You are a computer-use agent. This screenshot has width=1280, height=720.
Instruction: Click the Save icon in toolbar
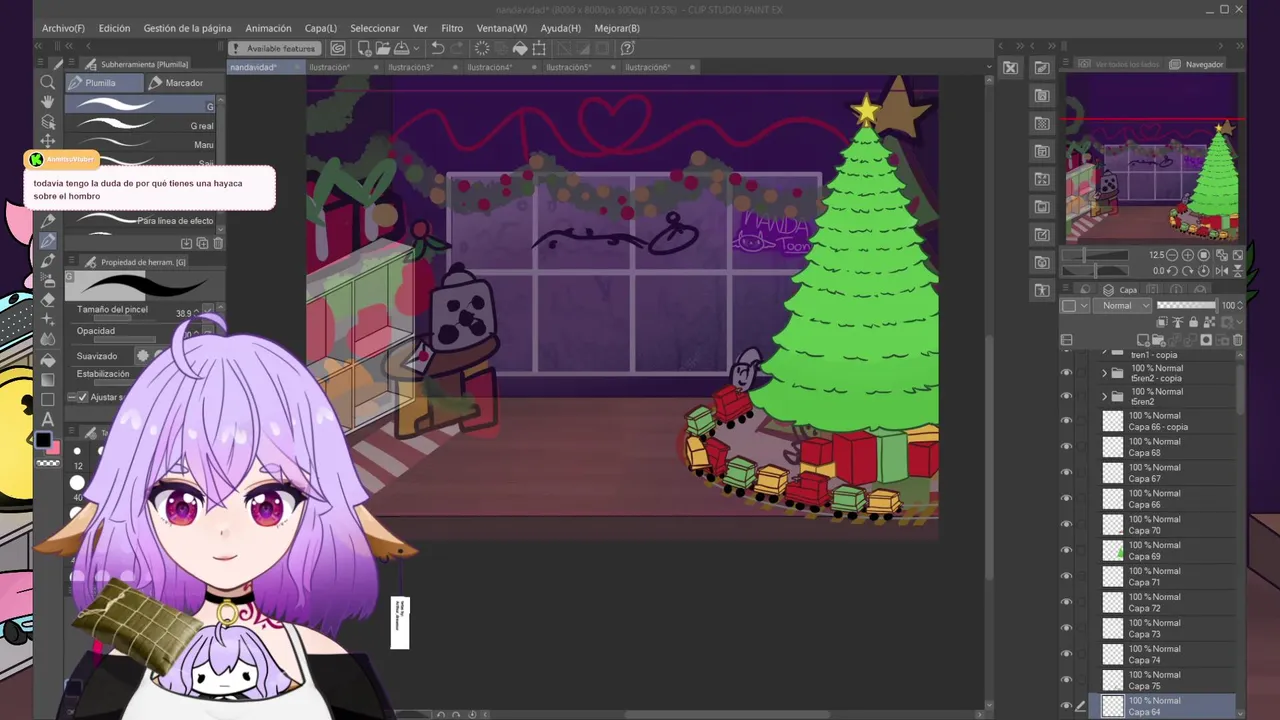401,48
